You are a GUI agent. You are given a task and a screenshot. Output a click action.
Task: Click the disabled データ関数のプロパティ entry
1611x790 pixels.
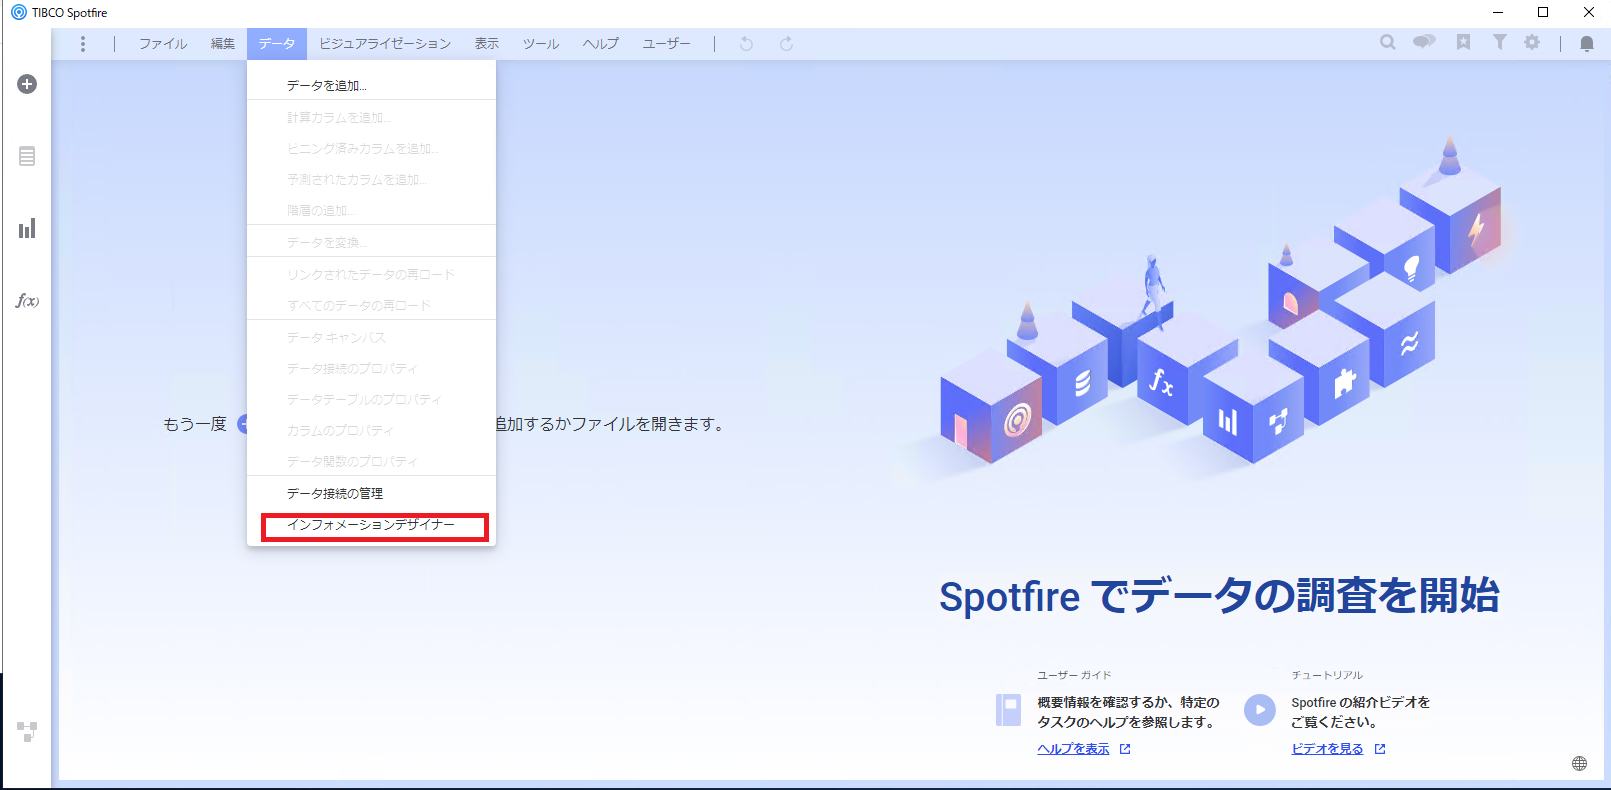(x=371, y=461)
